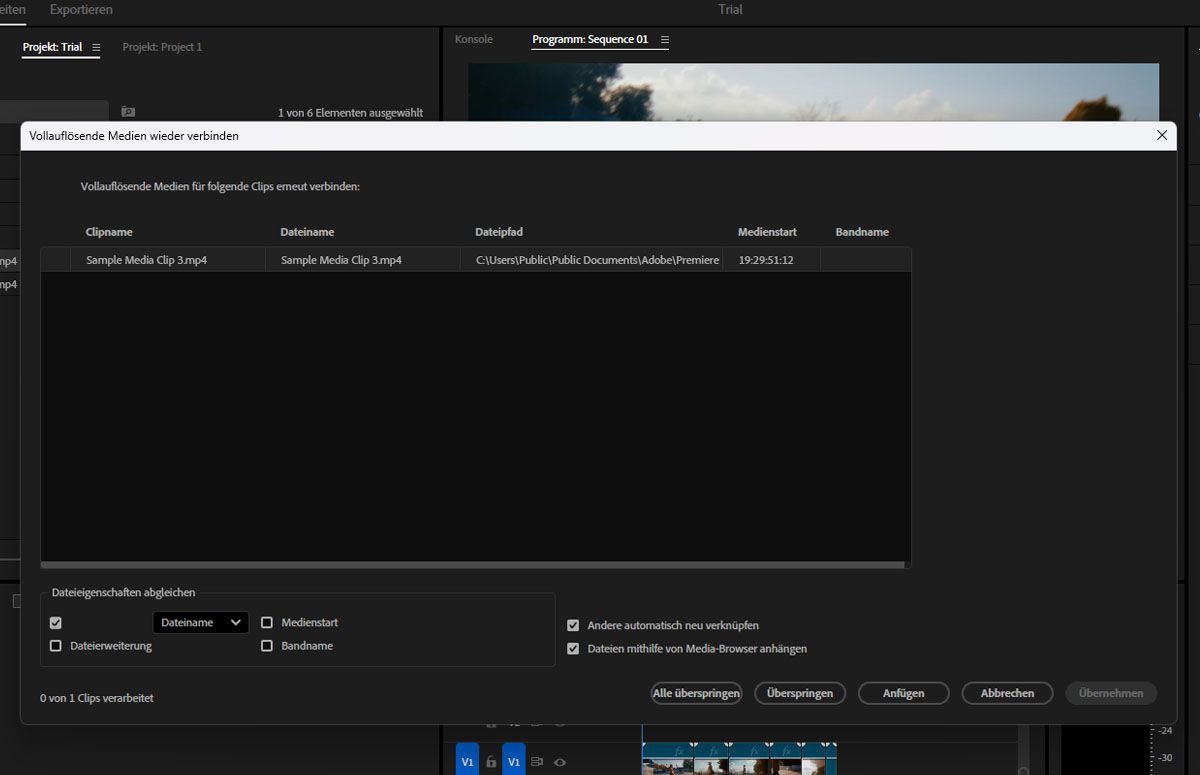Open the Programm: Sequence 01 panel menu icon
1200x775 pixels.
coord(665,40)
